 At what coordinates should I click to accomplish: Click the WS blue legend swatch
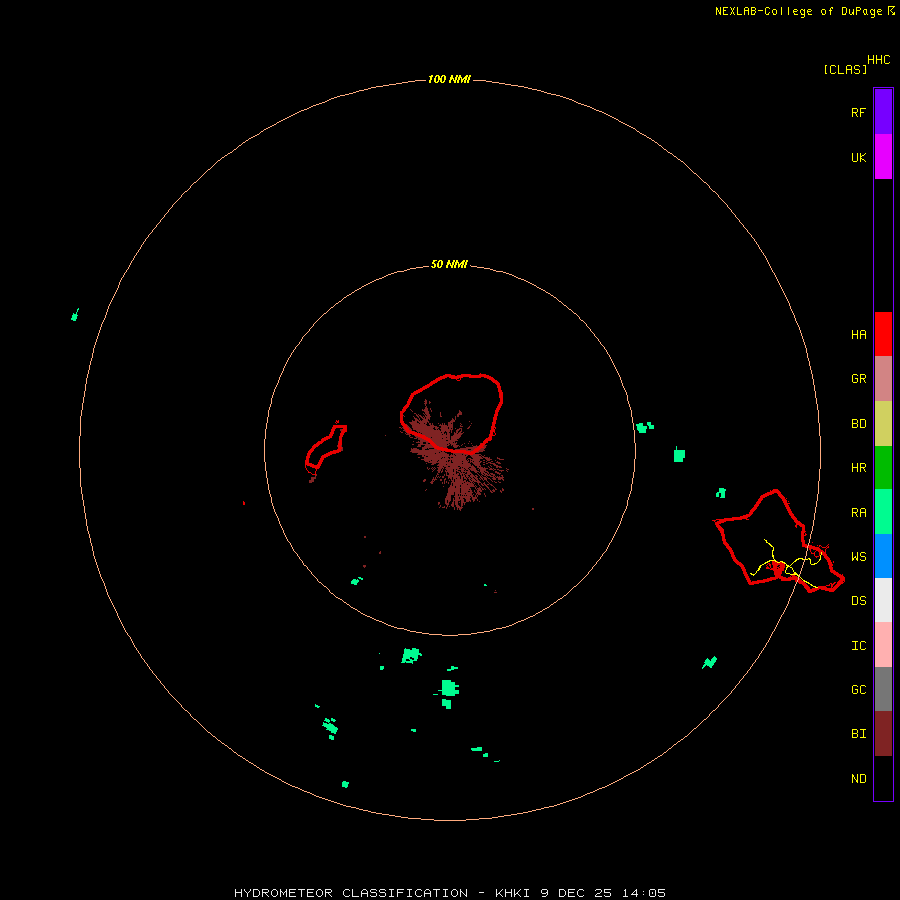pos(883,556)
